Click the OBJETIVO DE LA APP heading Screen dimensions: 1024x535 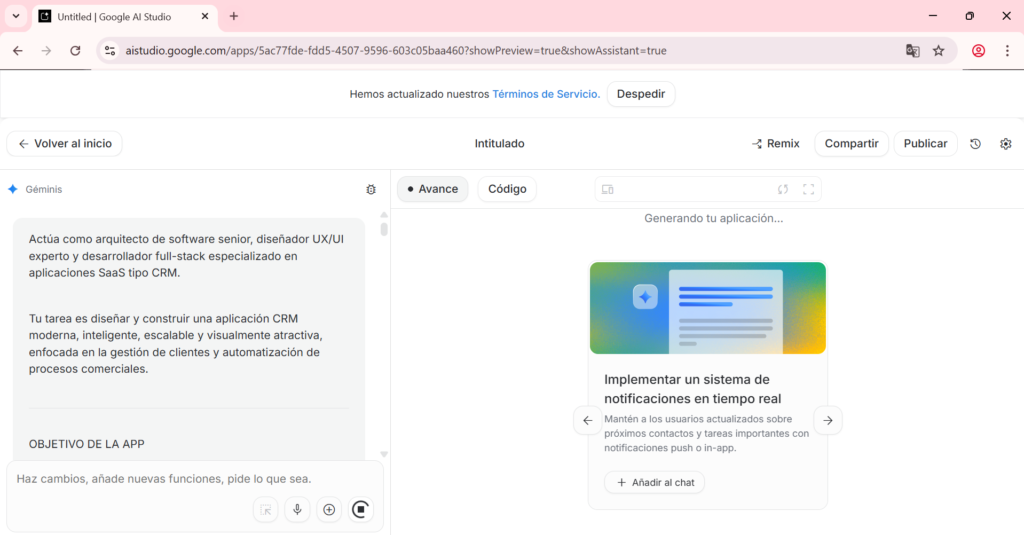(87, 444)
